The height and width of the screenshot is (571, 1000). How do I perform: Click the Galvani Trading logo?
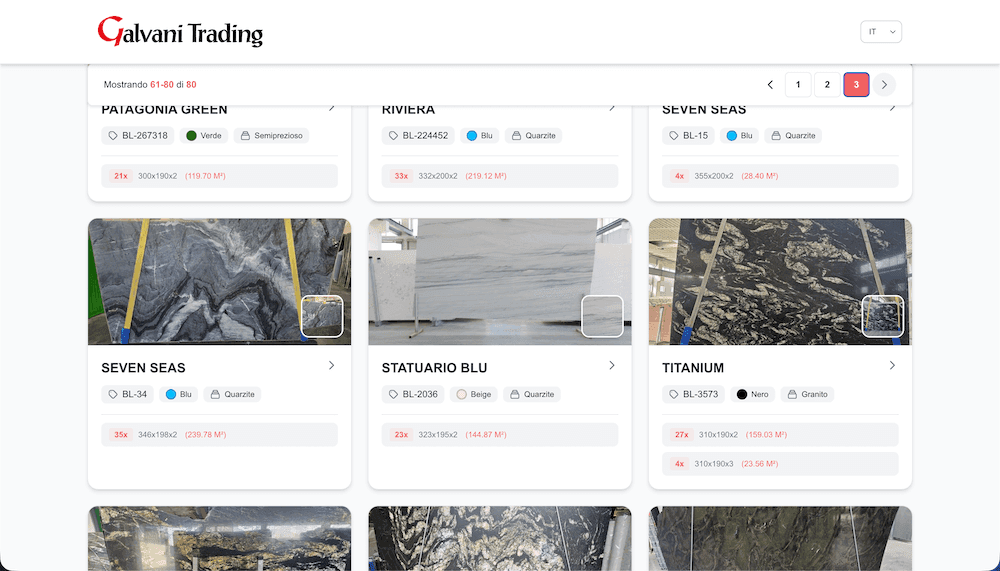(x=180, y=31)
